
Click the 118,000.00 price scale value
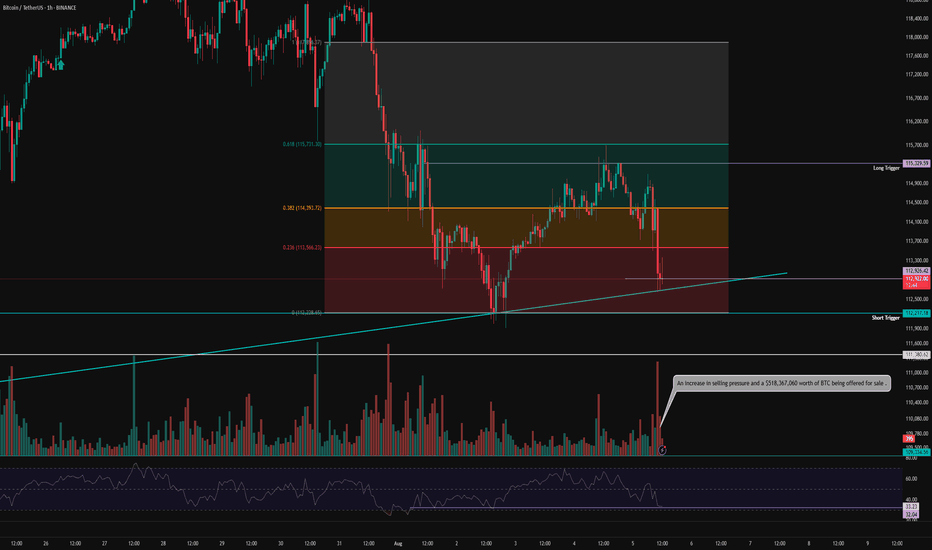pos(917,37)
